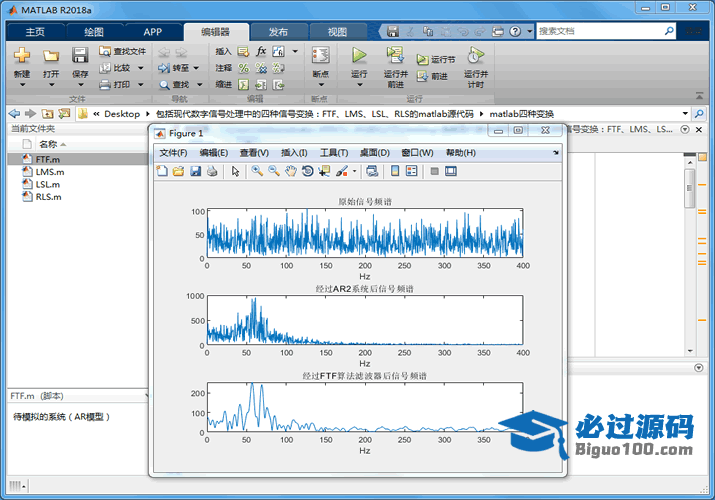
Task: Click the back arrow in the address bar
Action: 15,113
